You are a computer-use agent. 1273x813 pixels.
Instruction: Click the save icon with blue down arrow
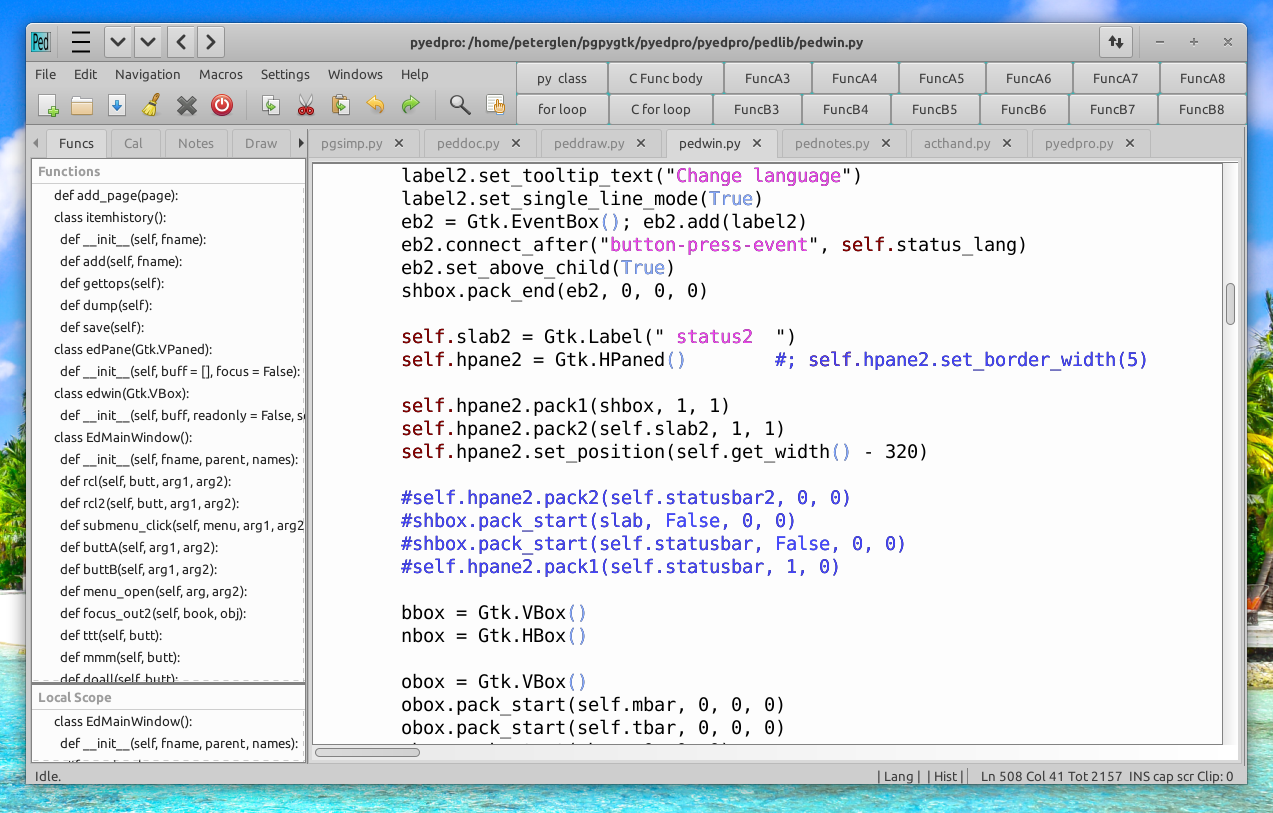pyautogui.click(x=116, y=105)
